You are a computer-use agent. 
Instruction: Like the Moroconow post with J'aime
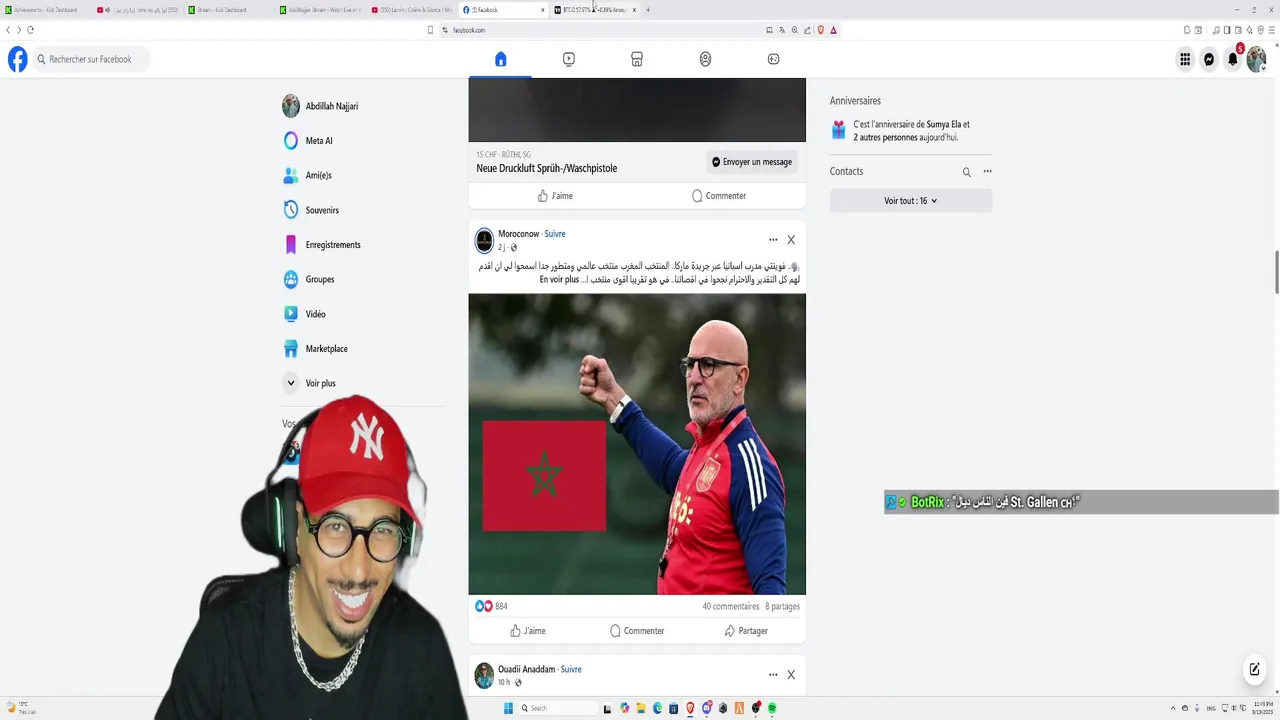click(x=528, y=631)
